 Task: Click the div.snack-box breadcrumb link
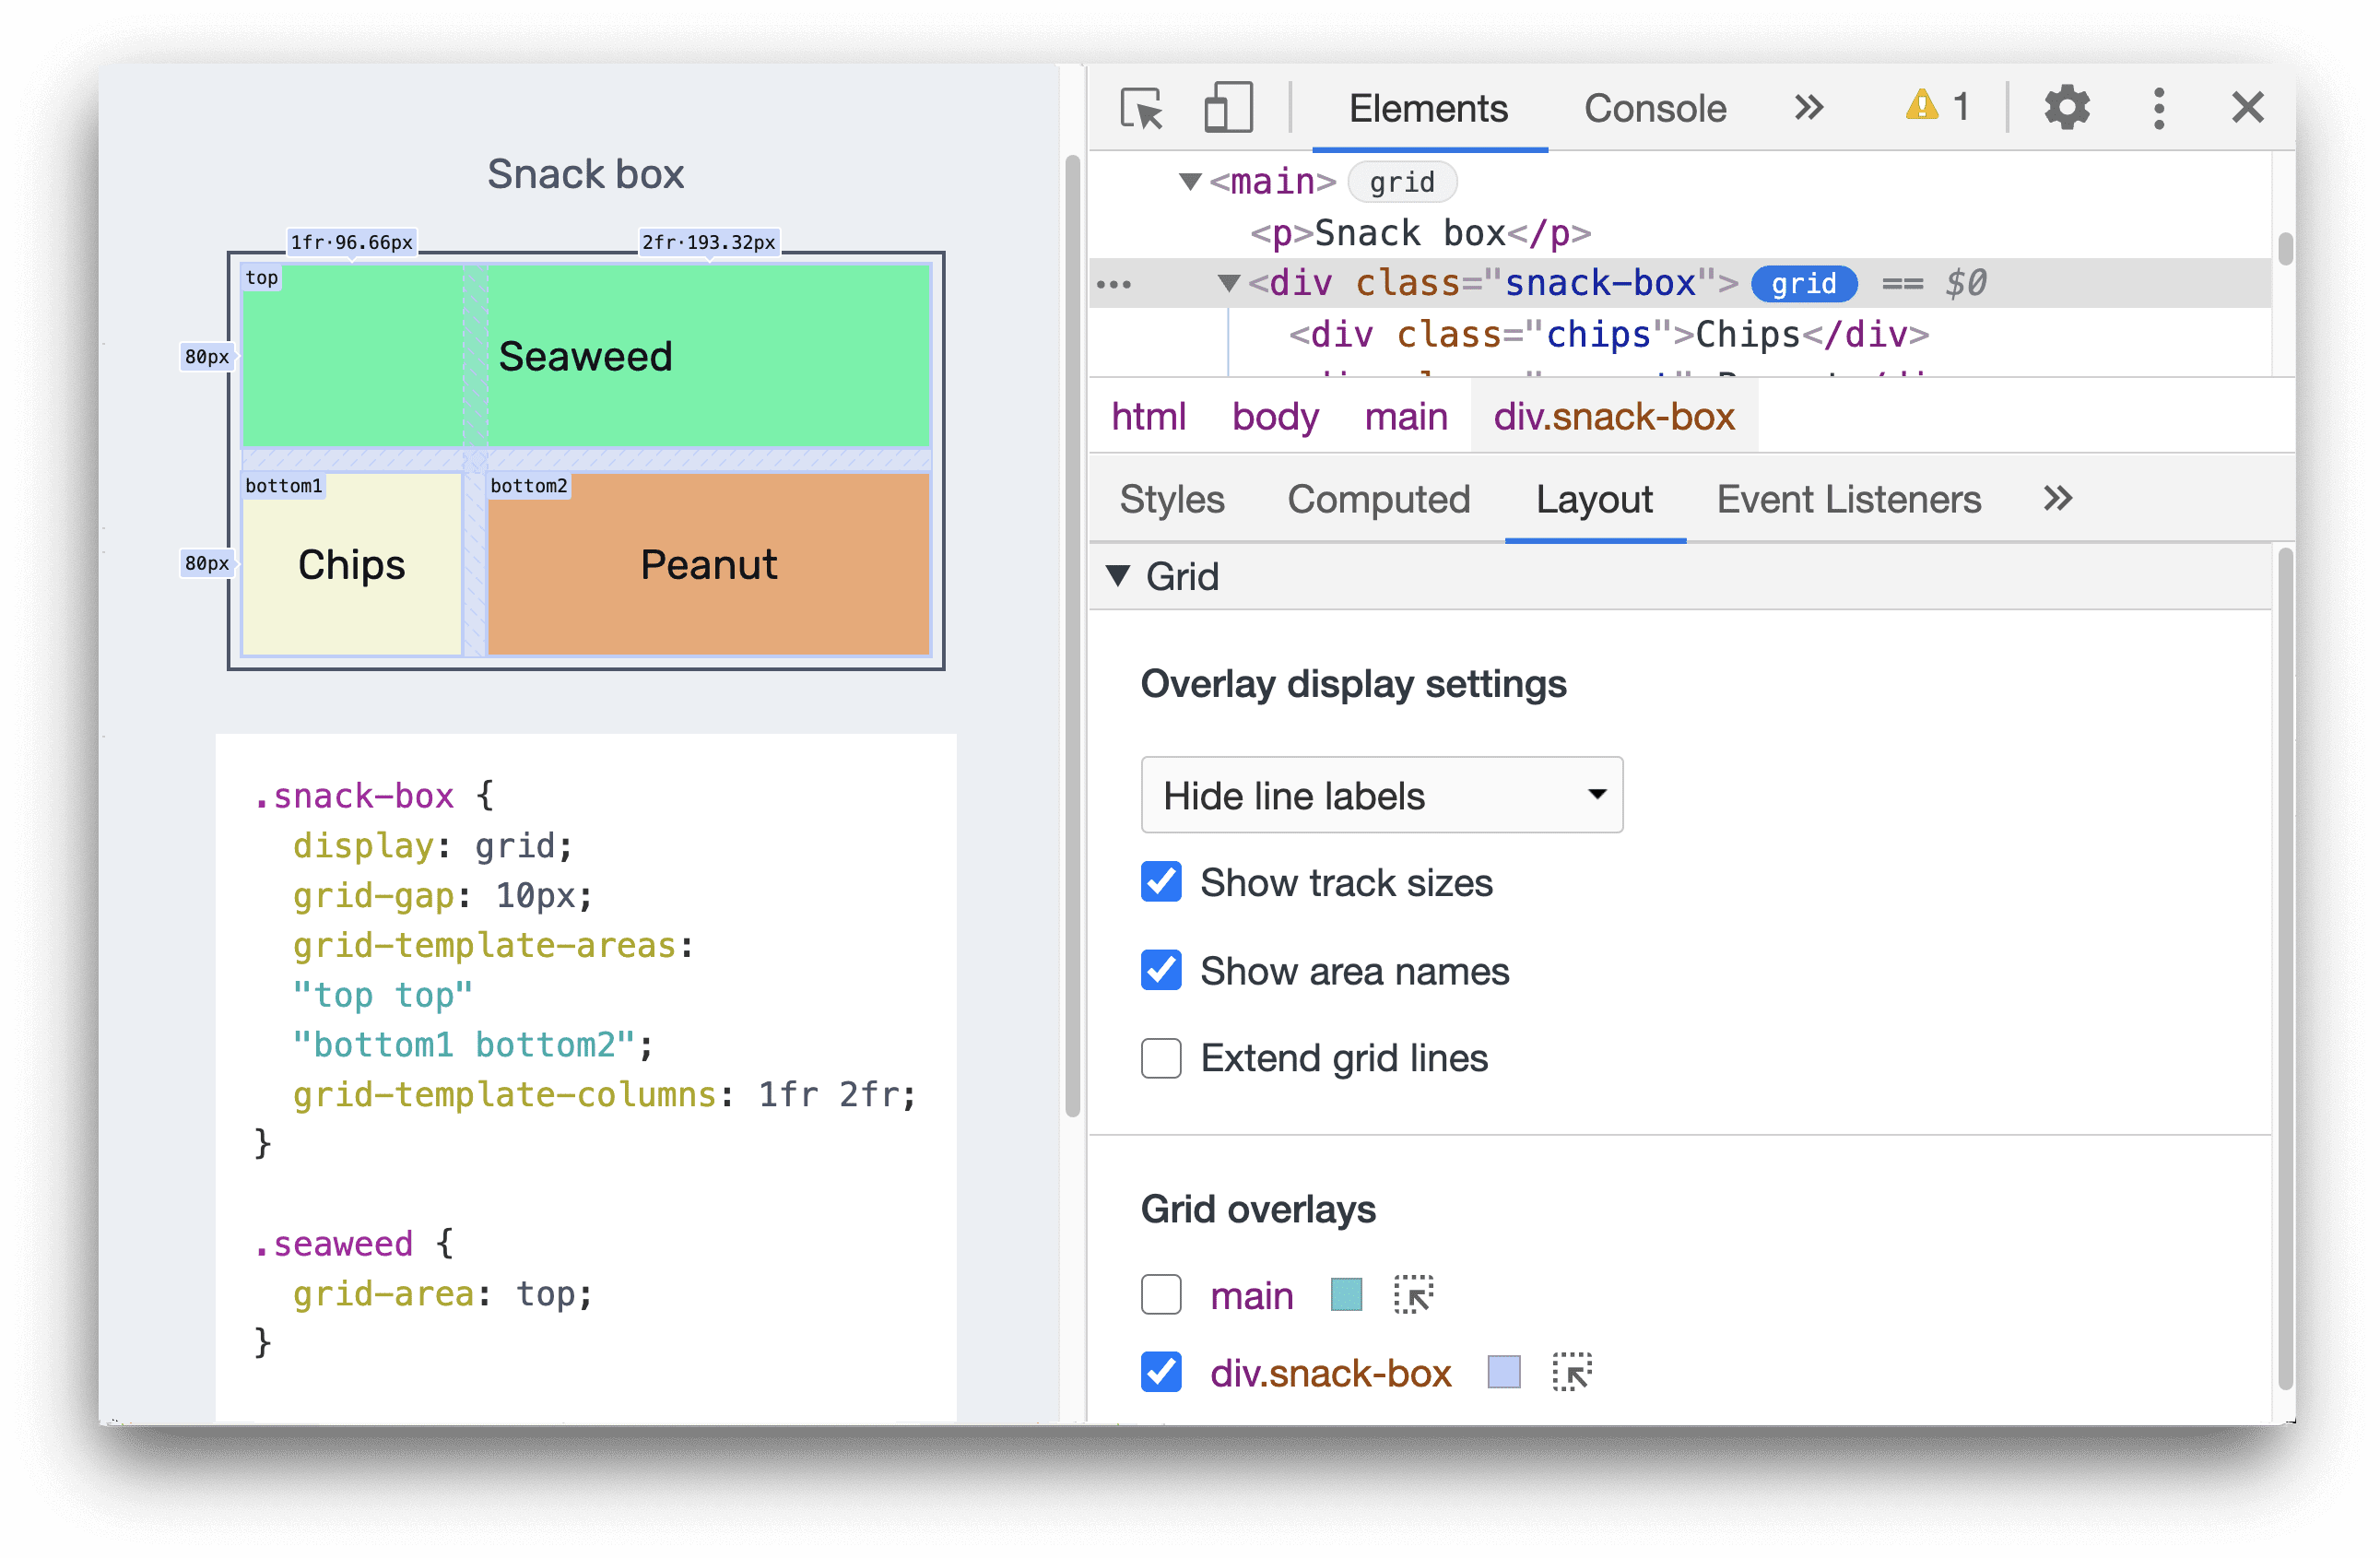[1615, 418]
